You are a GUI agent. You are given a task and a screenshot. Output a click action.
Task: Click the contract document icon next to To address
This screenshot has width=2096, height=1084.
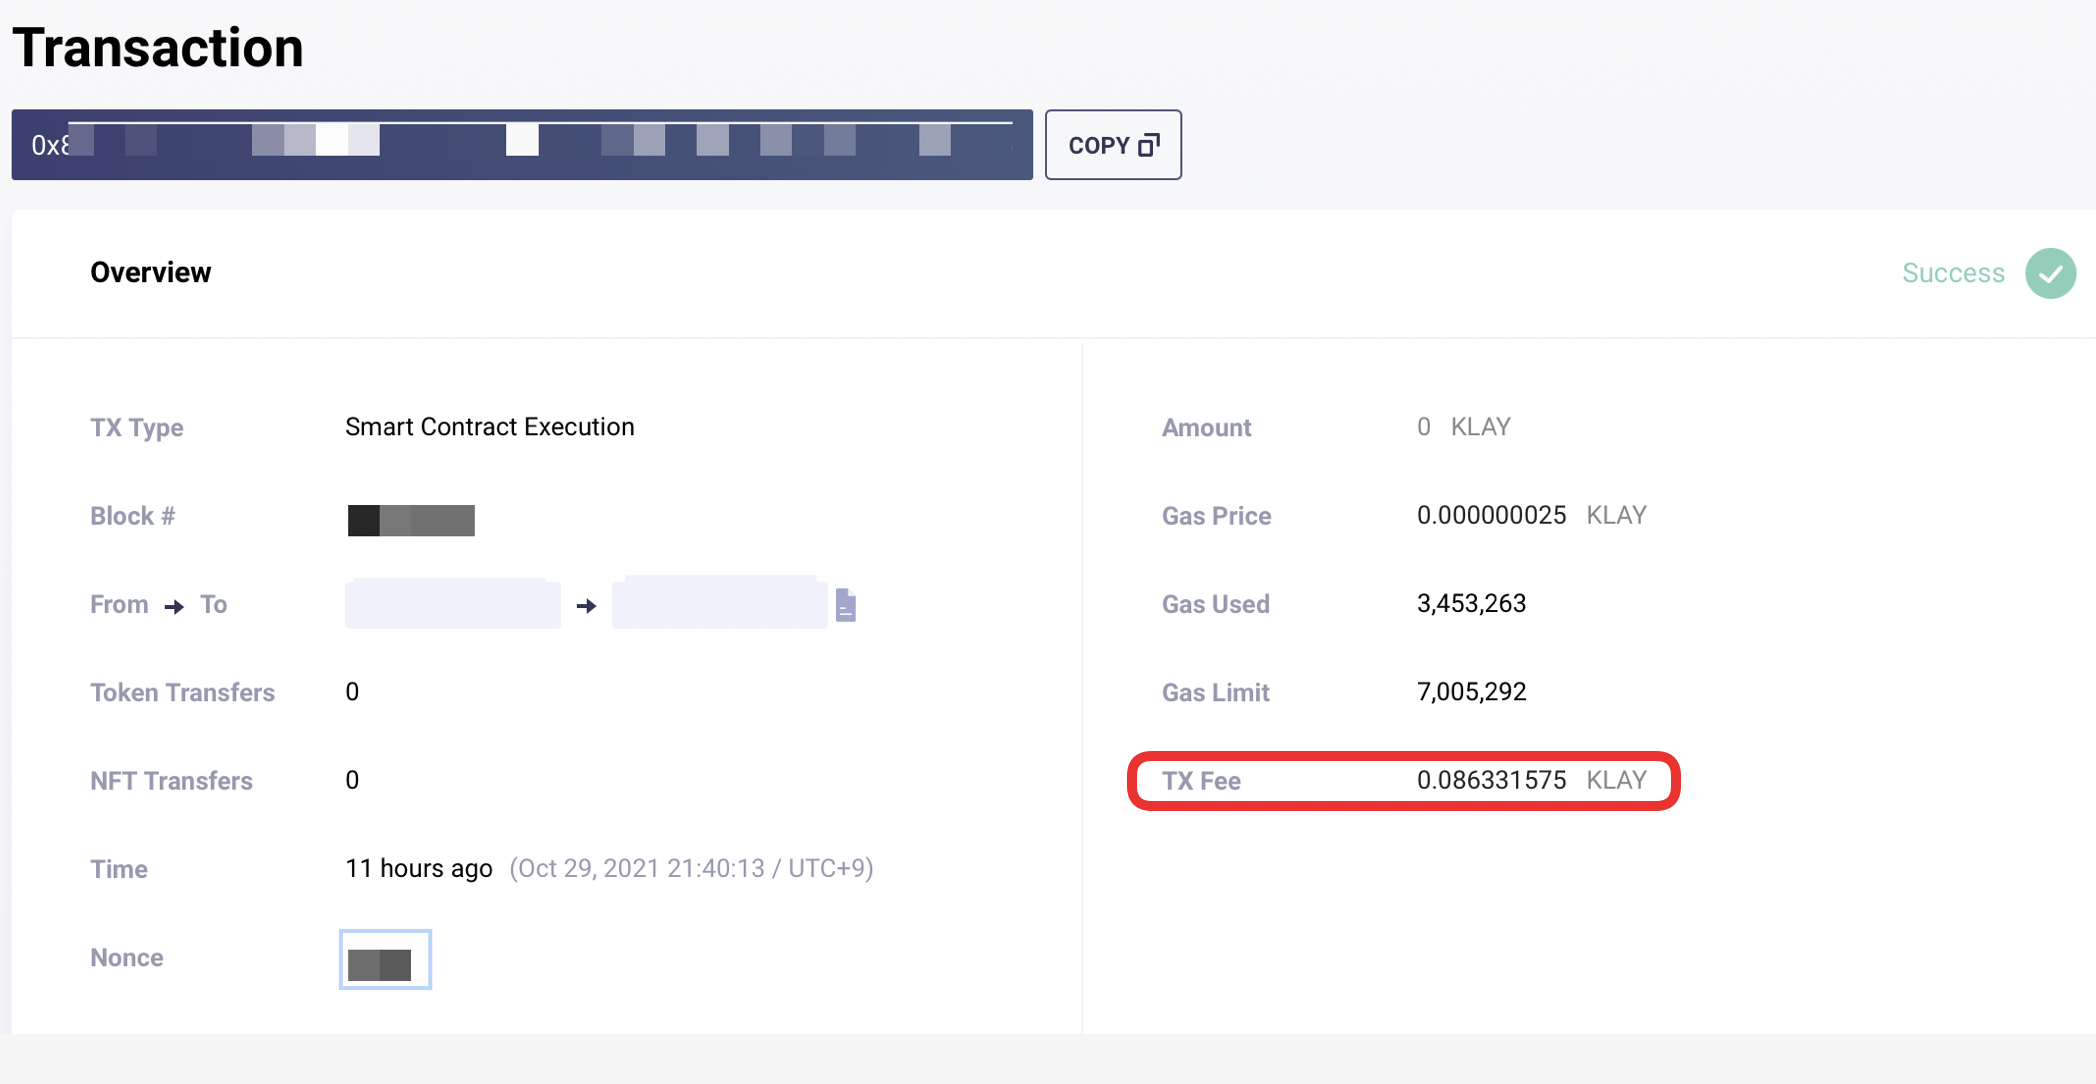click(x=845, y=605)
